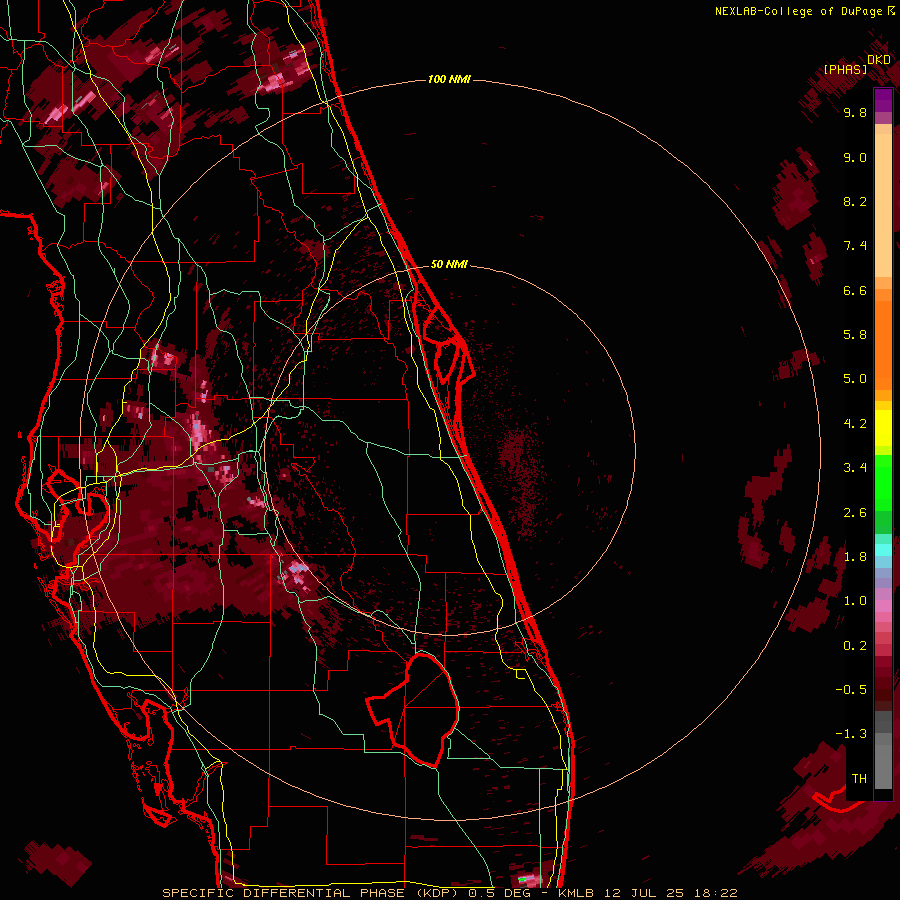Click the 3.4 value on the legend

pyautogui.click(x=855, y=468)
